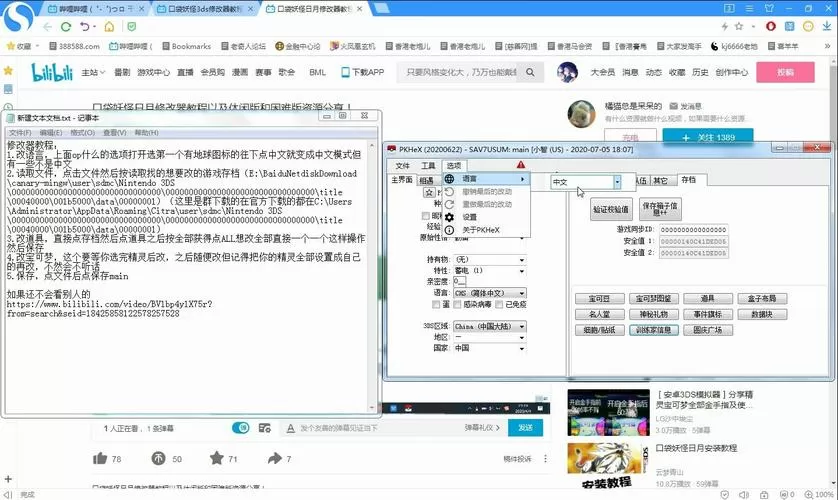Open the 中文 language combo box
Viewport: 838px width, 500px height.
[x=585, y=182]
